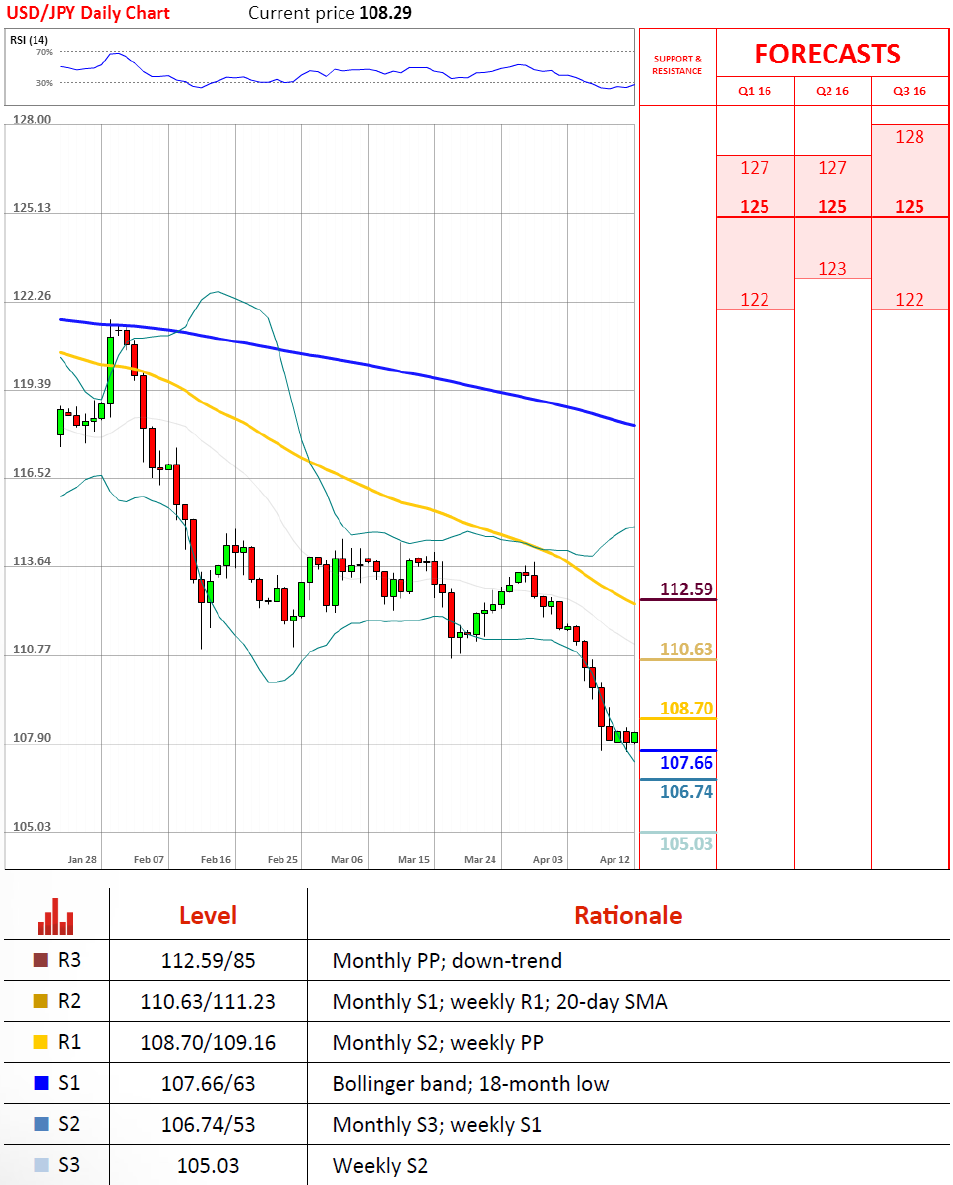This screenshot has width=953, height=1185.
Task: Click the 106.74/53 level cell
Action: click(208, 1125)
